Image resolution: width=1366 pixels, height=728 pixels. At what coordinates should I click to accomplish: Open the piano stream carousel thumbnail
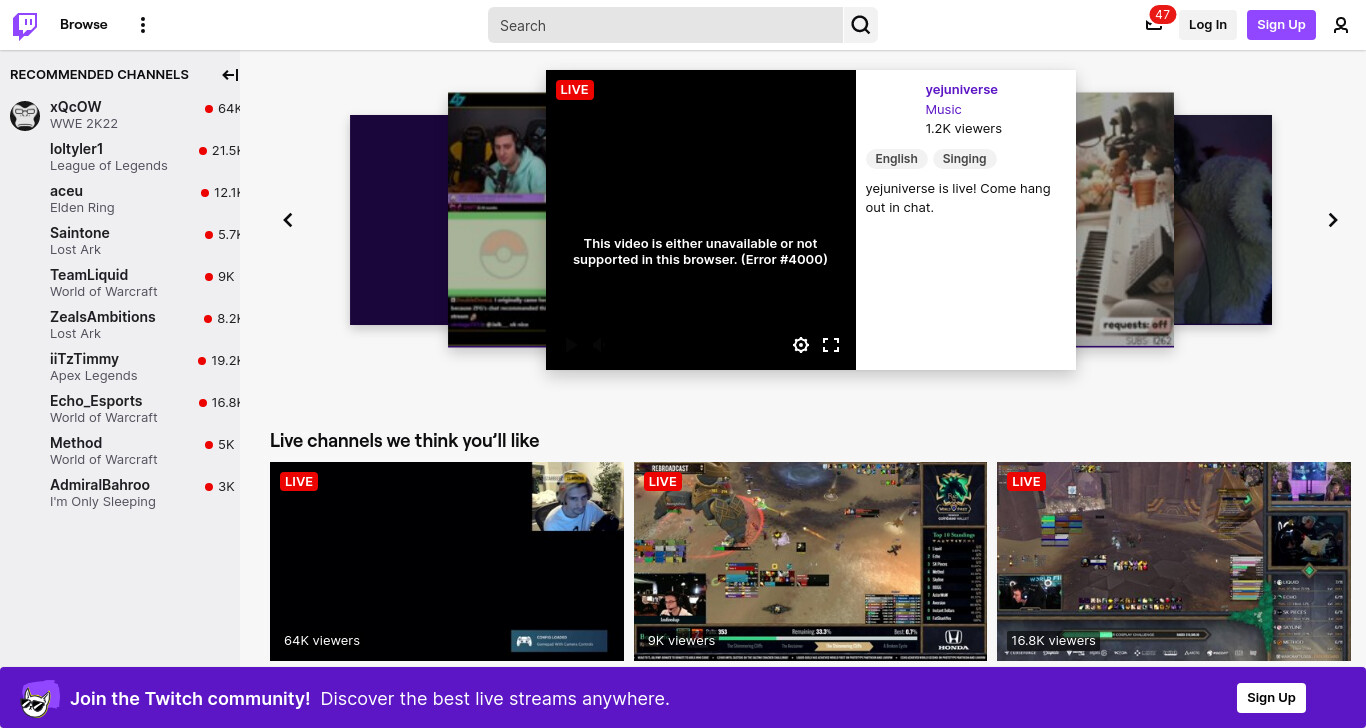[1124, 220]
